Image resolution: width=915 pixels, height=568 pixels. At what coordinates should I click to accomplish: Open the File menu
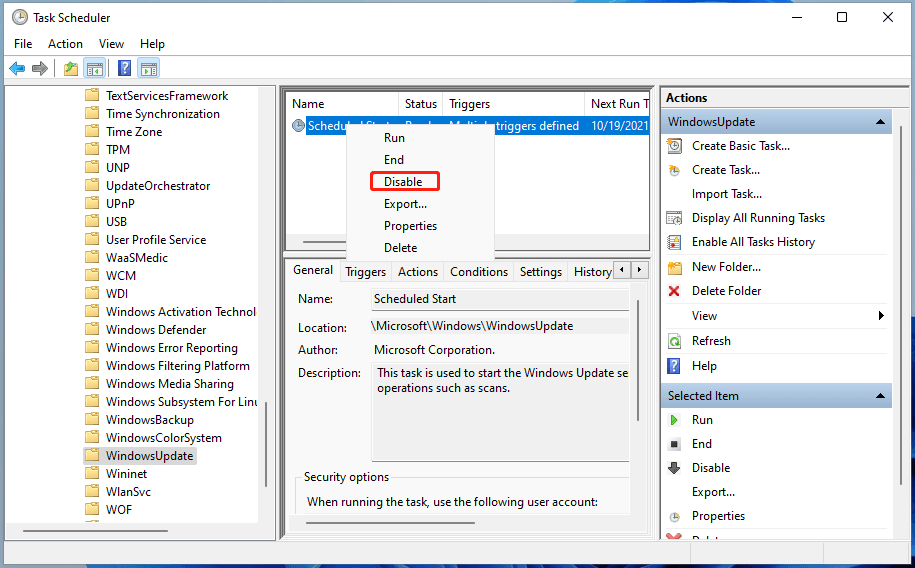(23, 44)
